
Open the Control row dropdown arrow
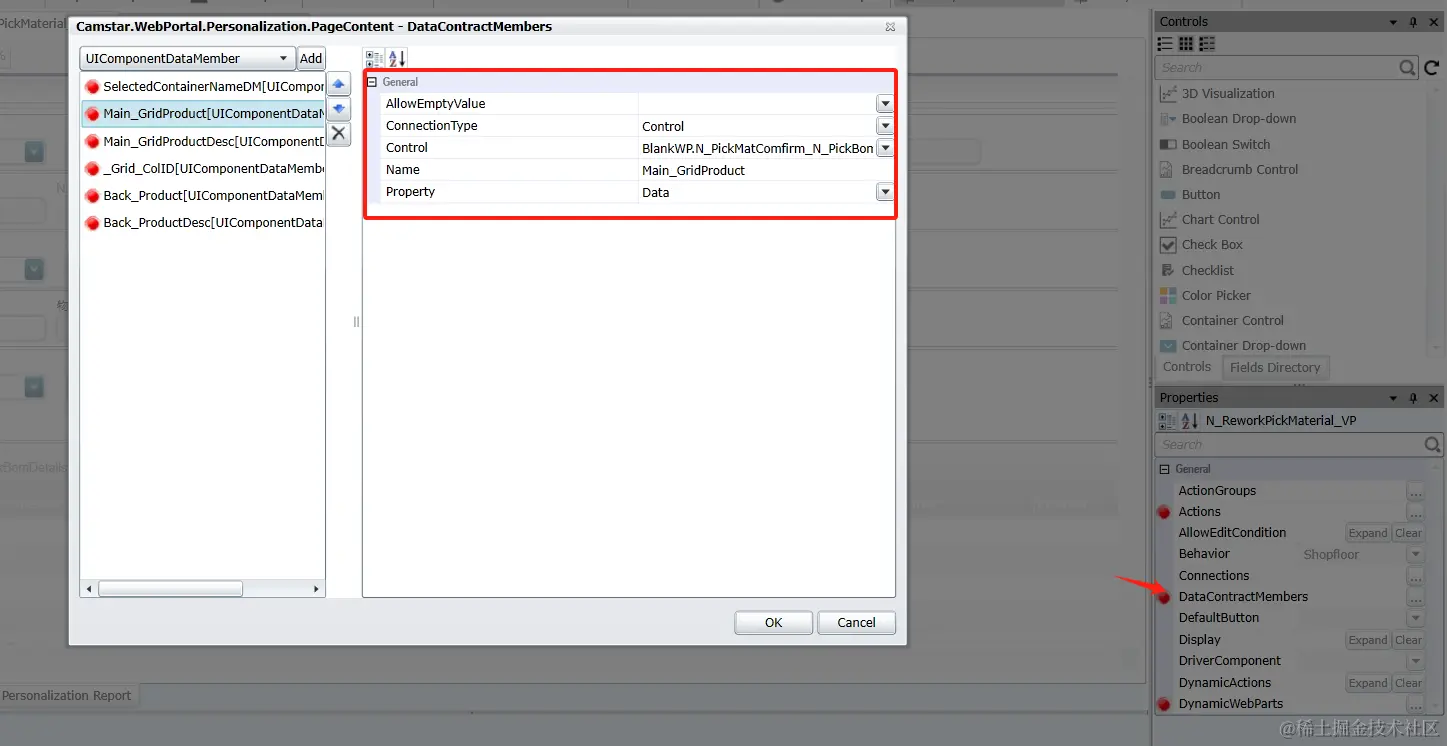(x=884, y=148)
